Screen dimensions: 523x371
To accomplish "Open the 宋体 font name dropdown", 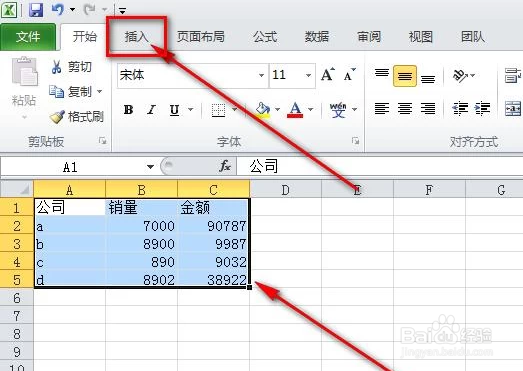I will (x=262, y=75).
